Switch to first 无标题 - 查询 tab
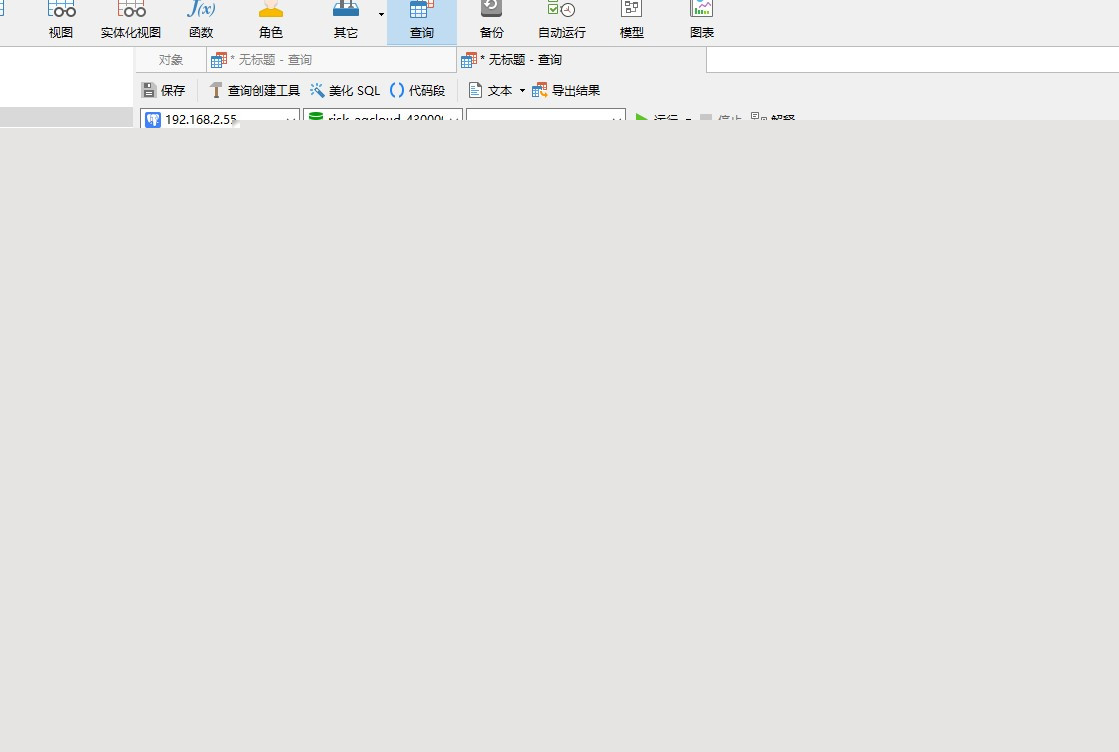The height and width of the screenshot is (752, 1119). tap(262, 60)
